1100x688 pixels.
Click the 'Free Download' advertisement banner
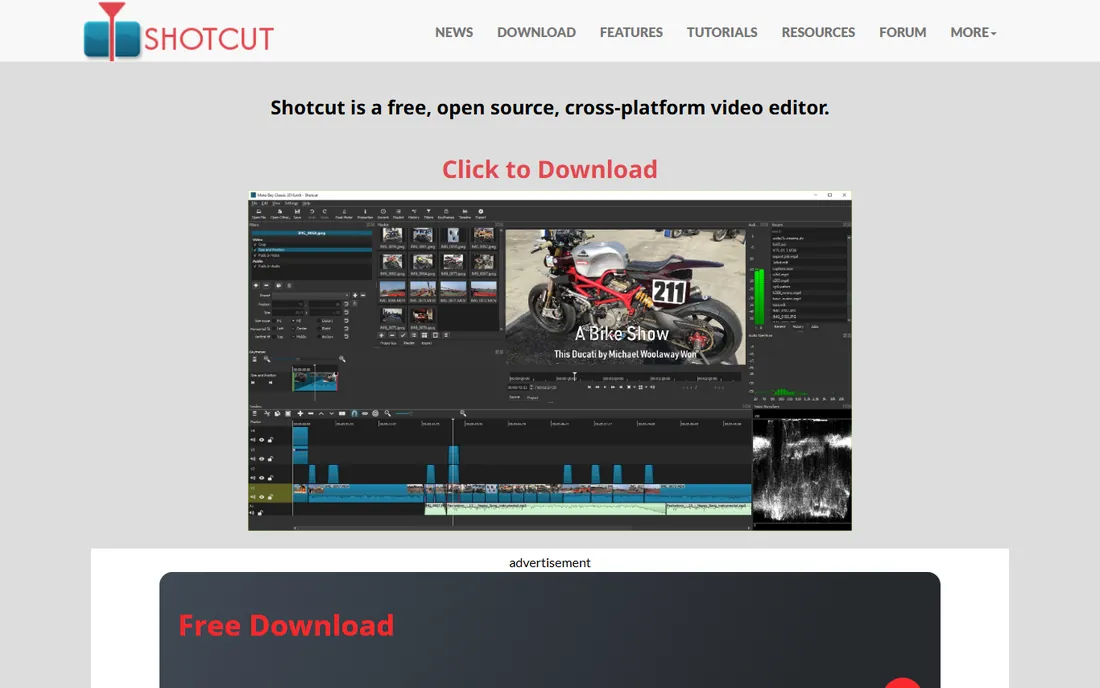click(x=549, y=630)
